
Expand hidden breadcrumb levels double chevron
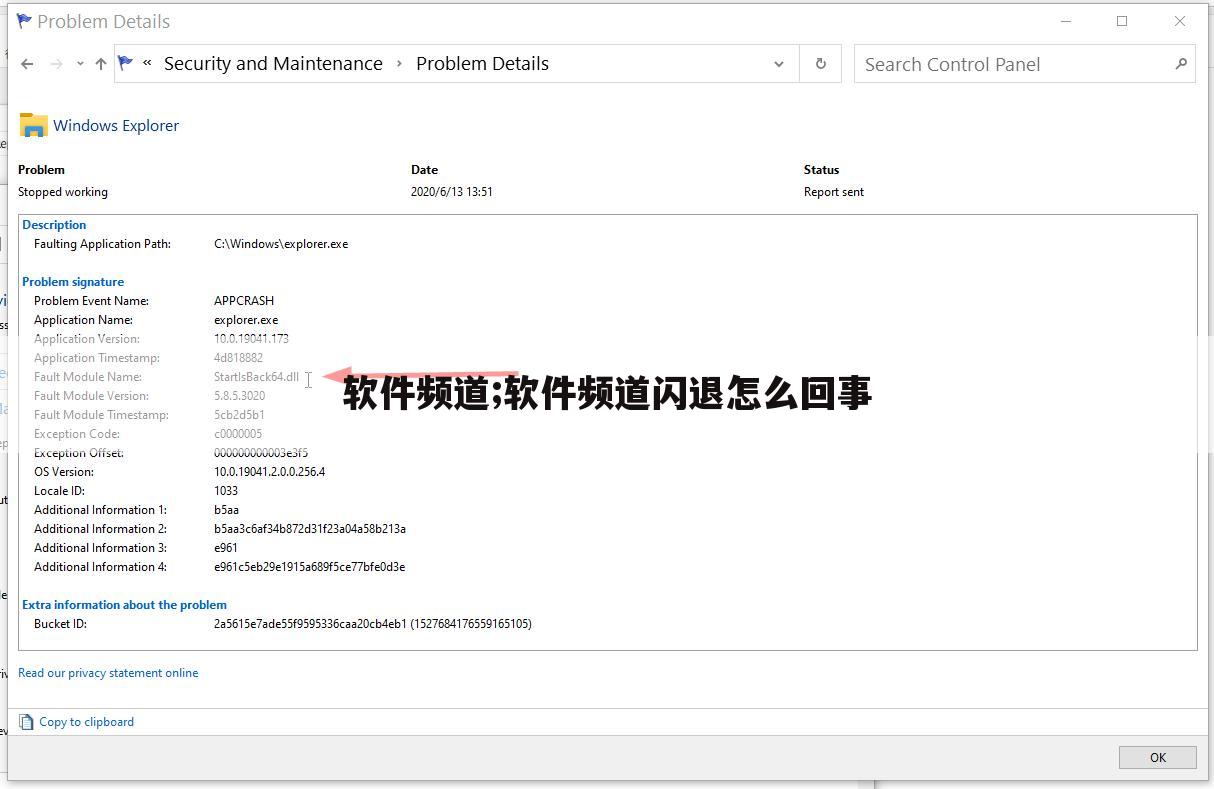point(147,63)
